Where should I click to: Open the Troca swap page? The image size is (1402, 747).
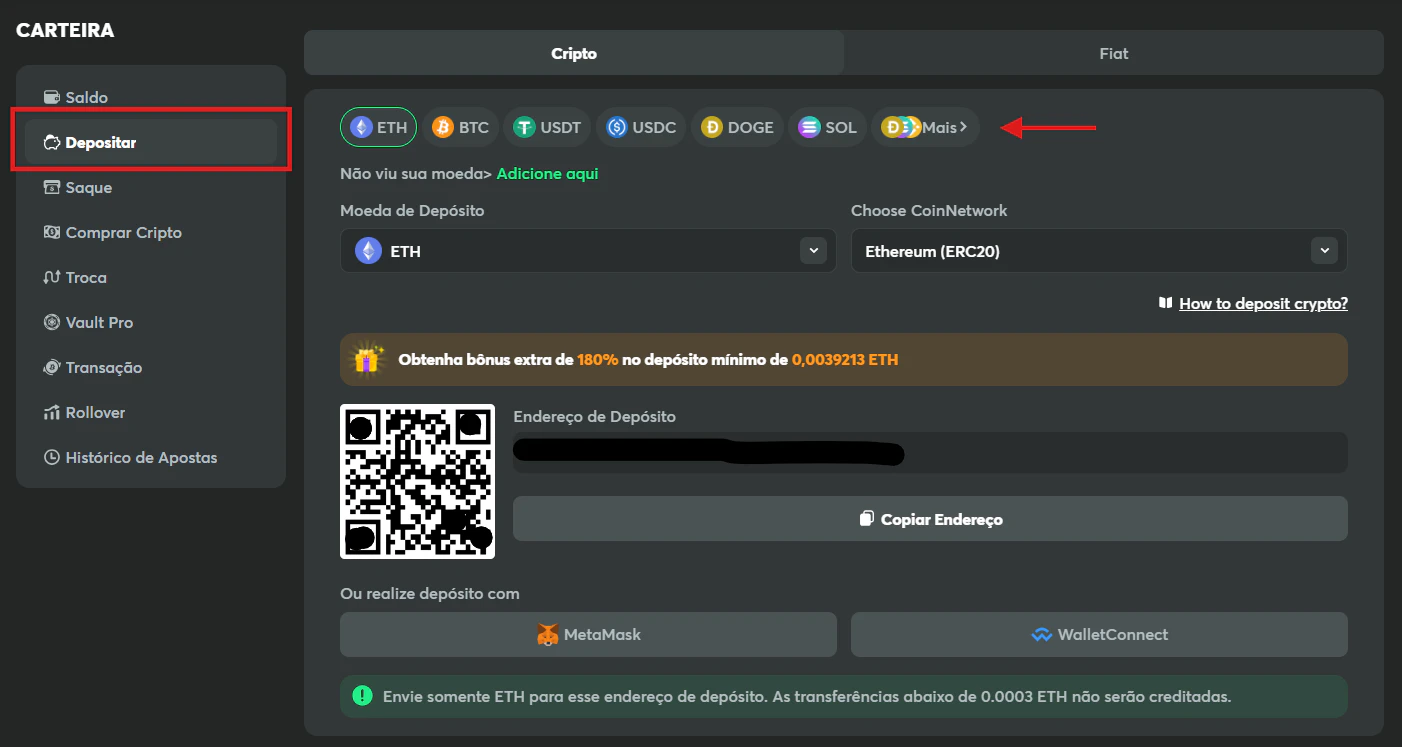point(151,277)
